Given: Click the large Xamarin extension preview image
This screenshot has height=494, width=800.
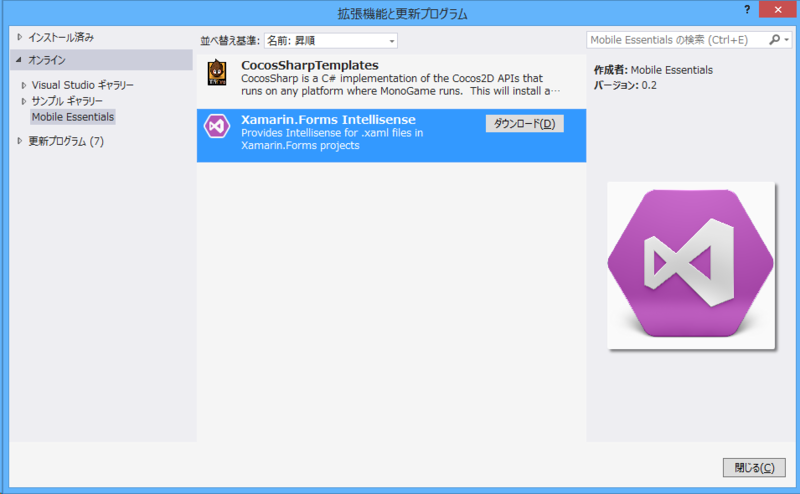Looking at the screenshot, I should 691,265.
